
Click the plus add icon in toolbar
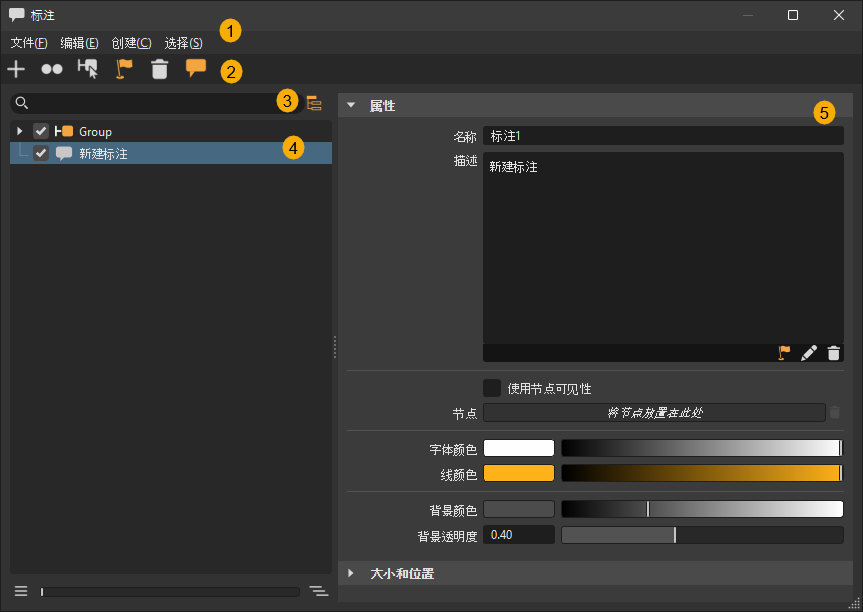pos(16,69)
